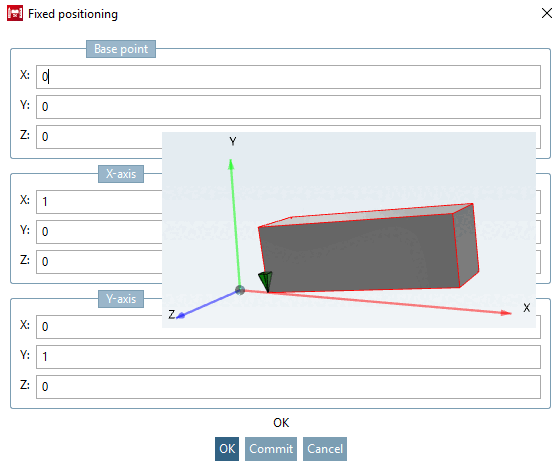Screen dimensions: 560x469
Task: Confirm with the OK button
Action: [x=227, y=449]
